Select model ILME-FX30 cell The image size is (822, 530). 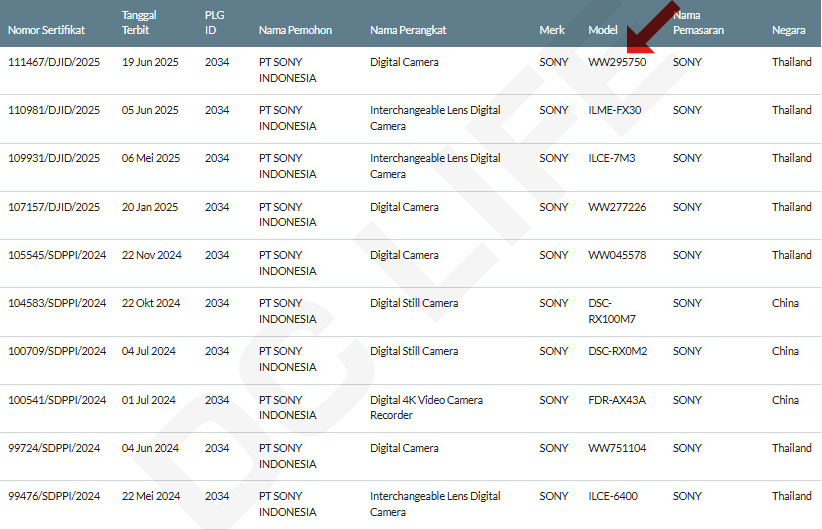pos(615,110)
